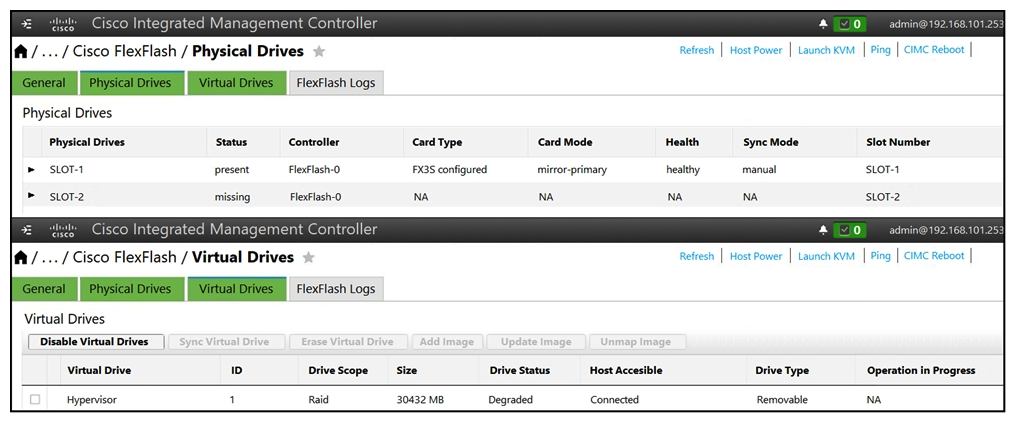
Task: Click Cisco logo in Physical Drives header
Action: click(63, 24)
